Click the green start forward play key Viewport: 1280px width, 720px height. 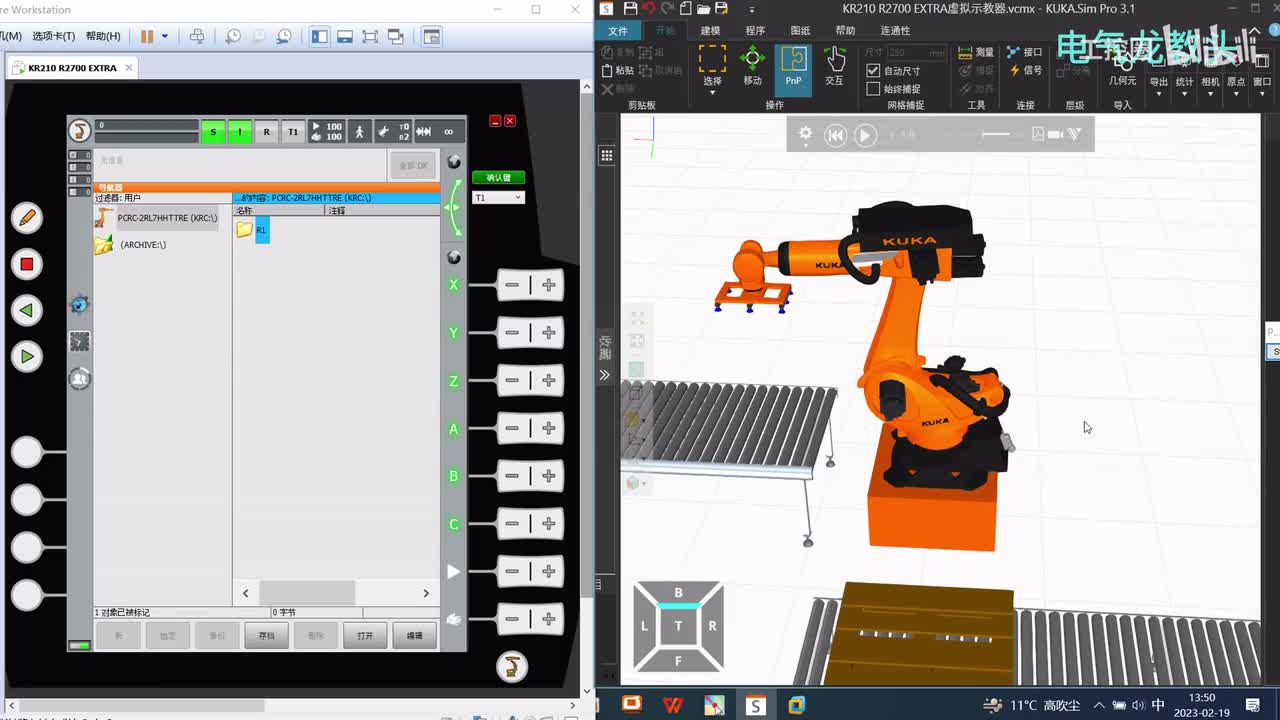pos(27,356)
